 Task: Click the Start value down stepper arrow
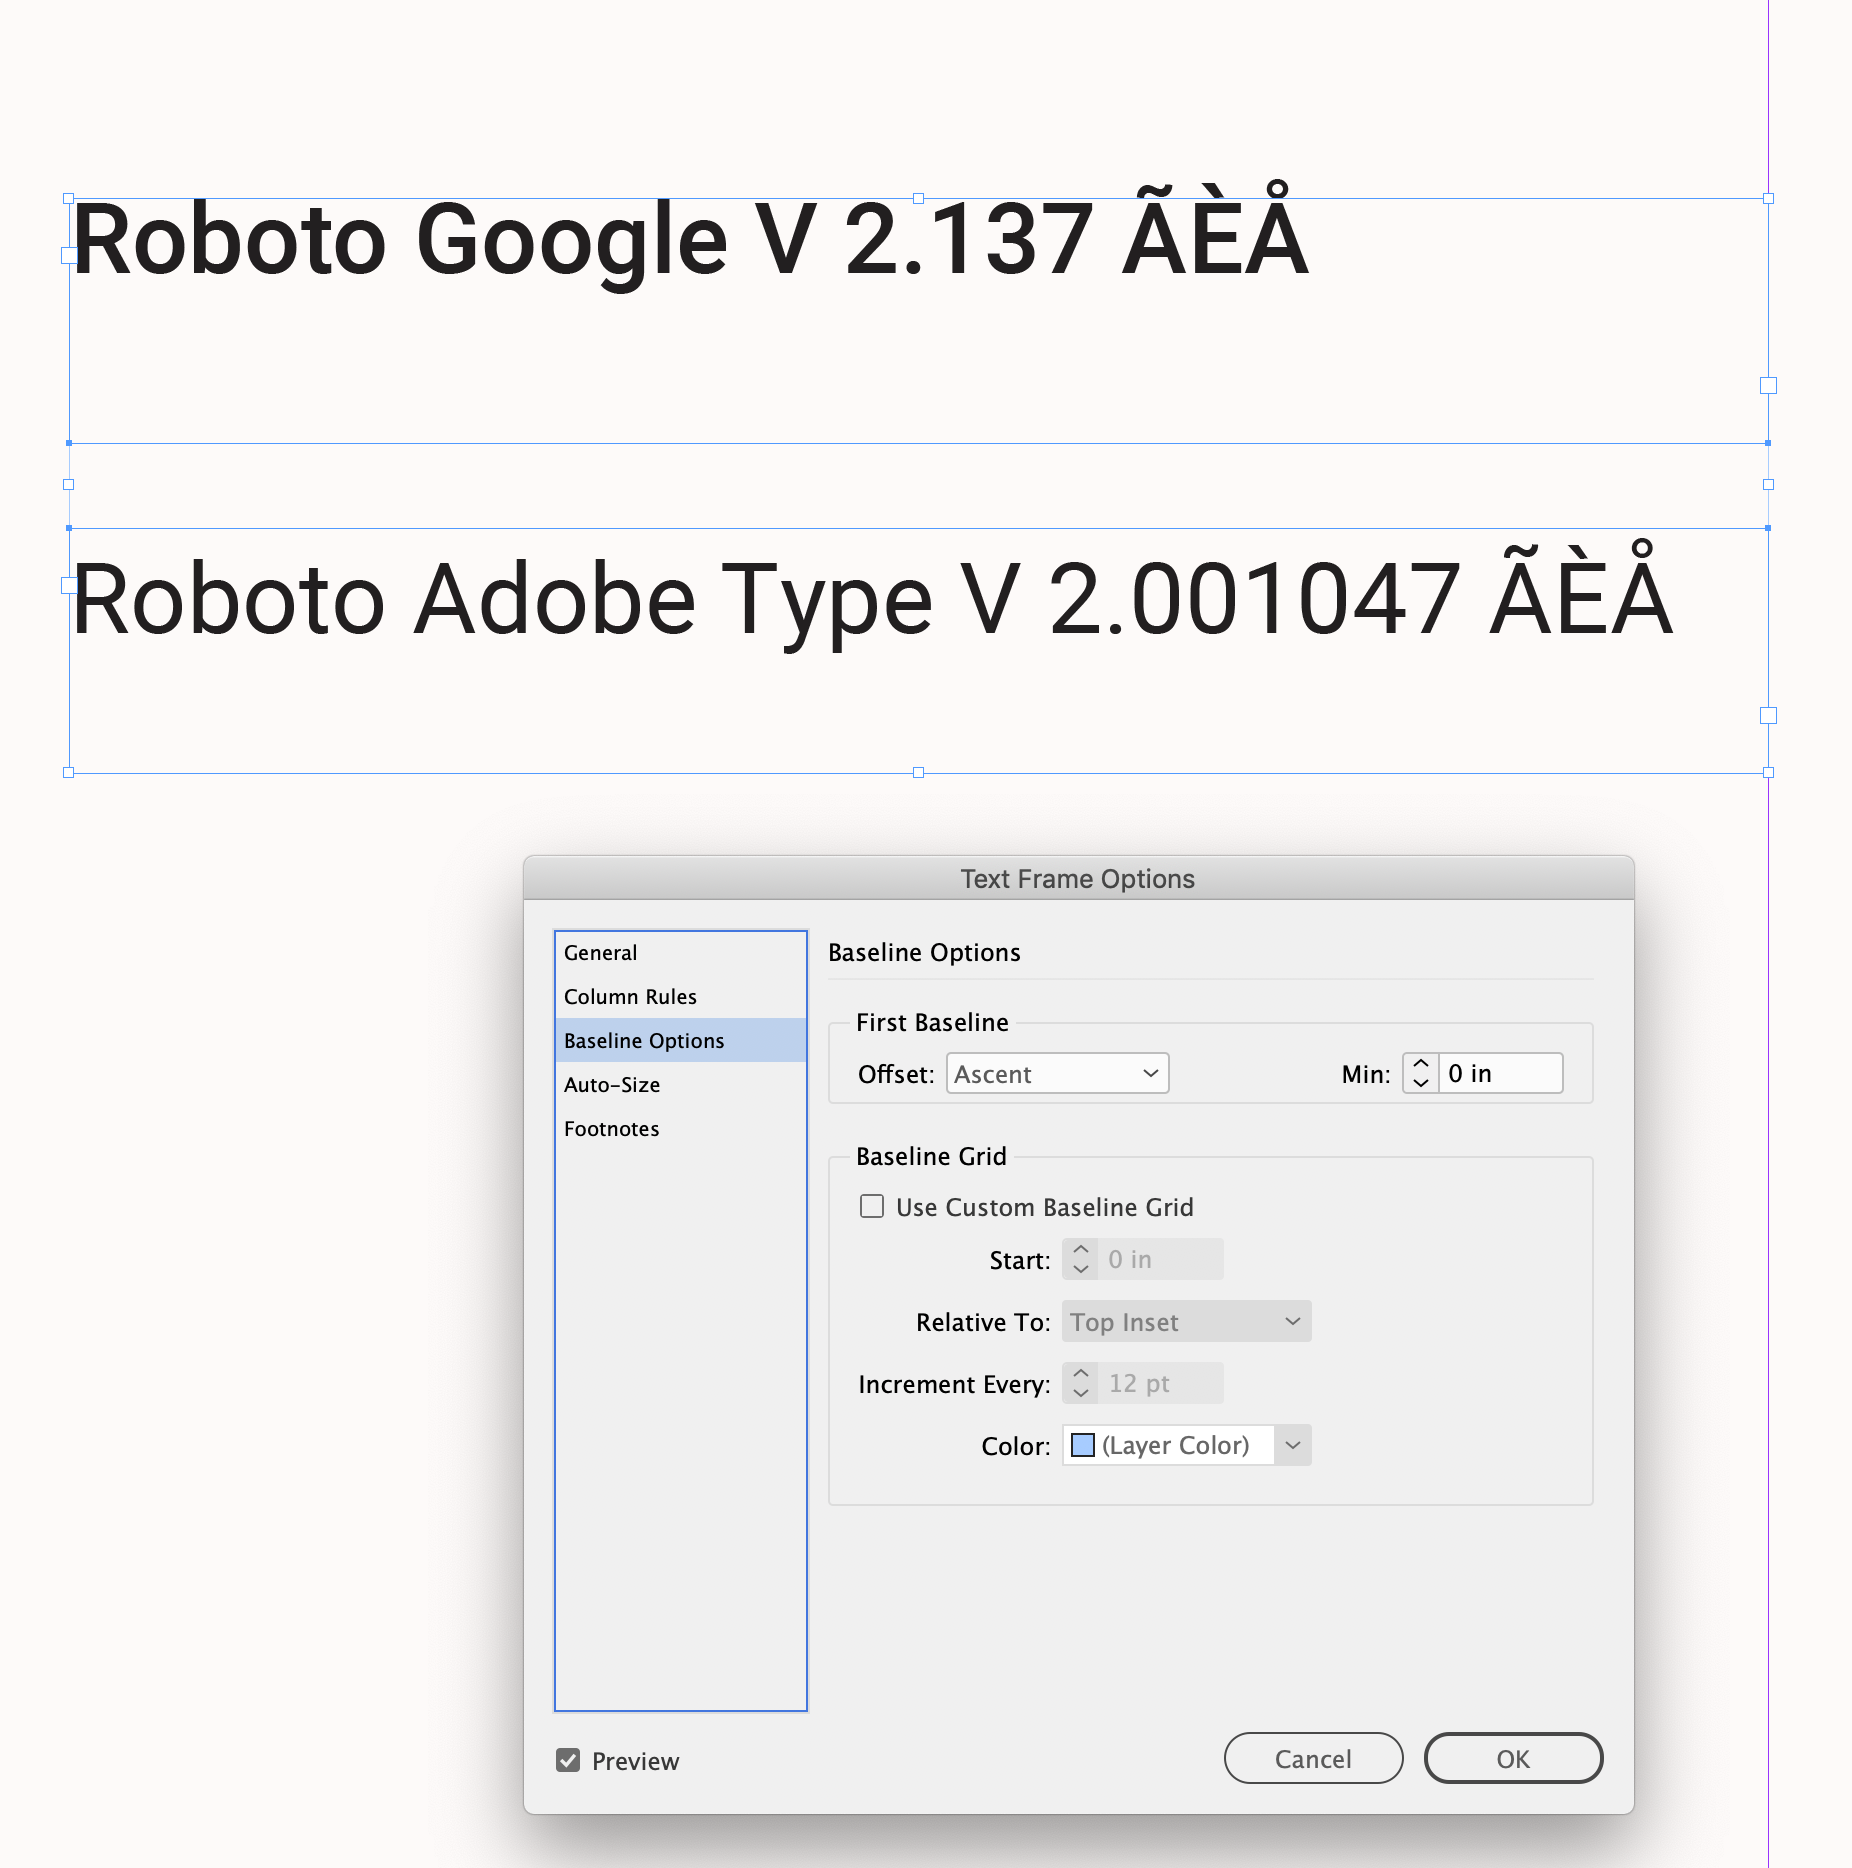[x=1080, y=1269]
